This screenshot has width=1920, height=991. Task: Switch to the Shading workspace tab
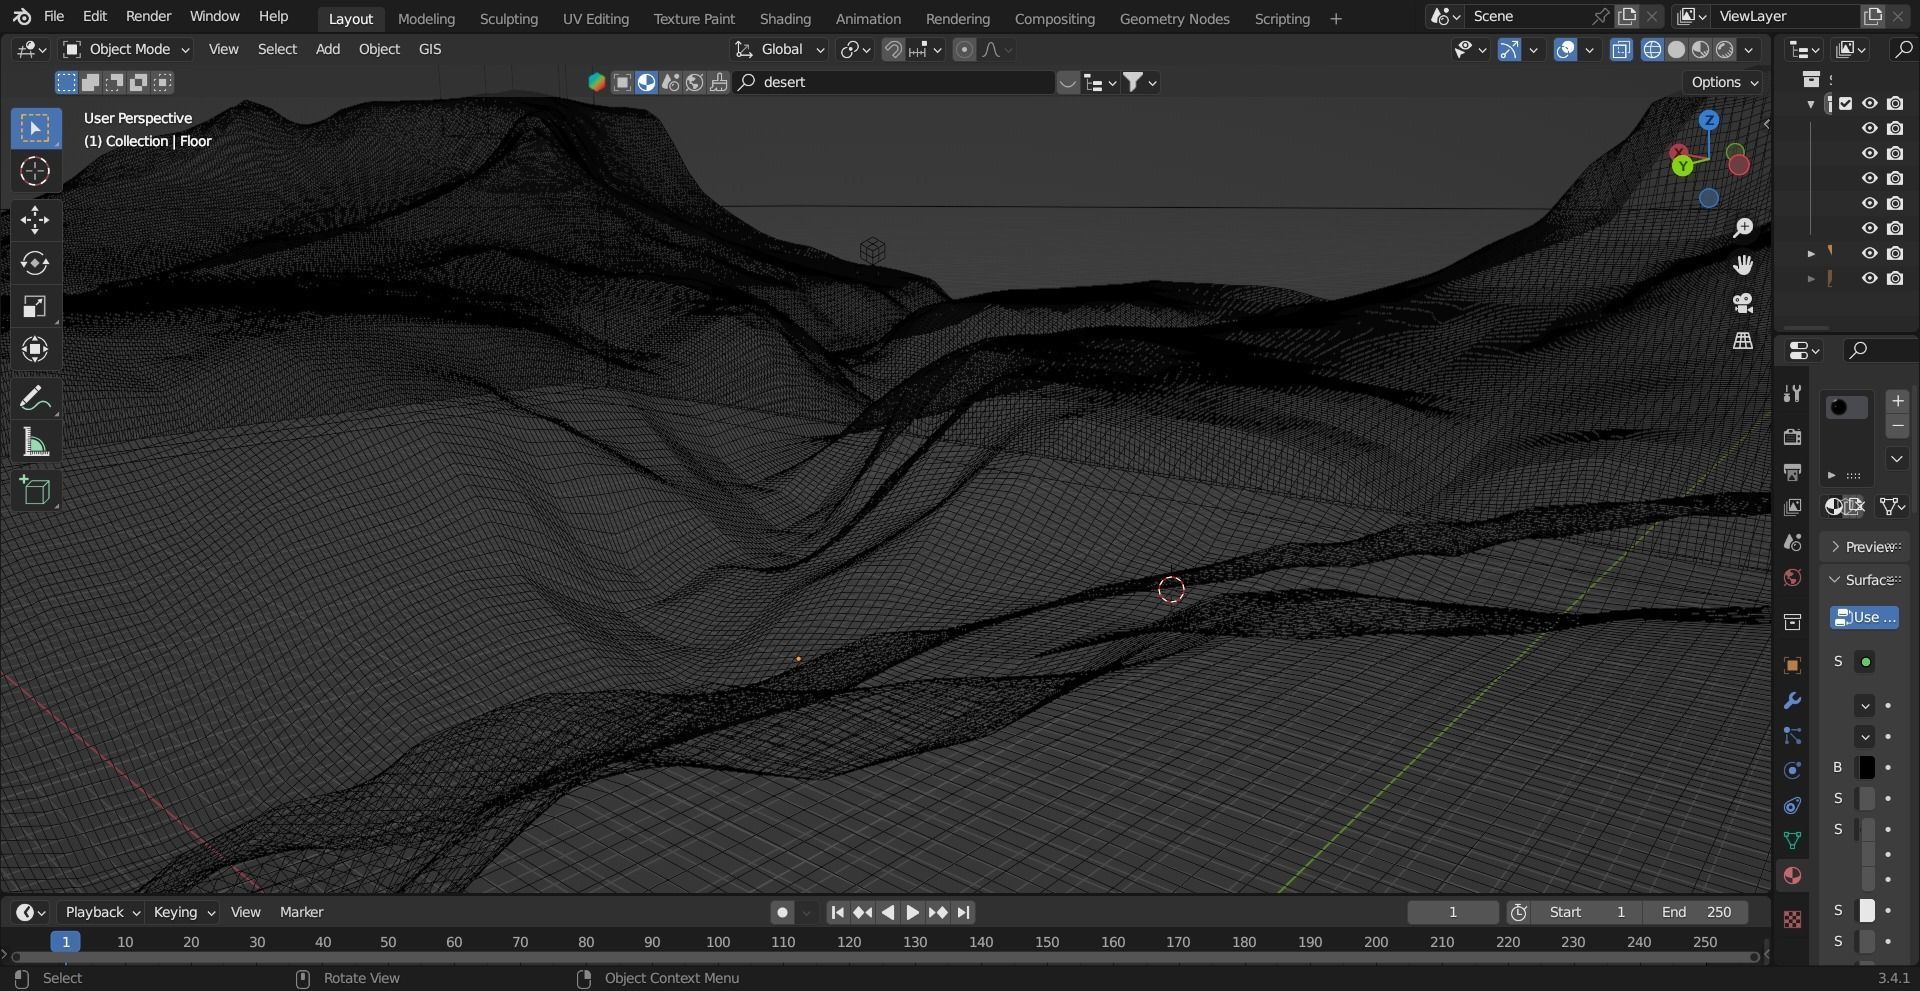[x=785, y=18]
